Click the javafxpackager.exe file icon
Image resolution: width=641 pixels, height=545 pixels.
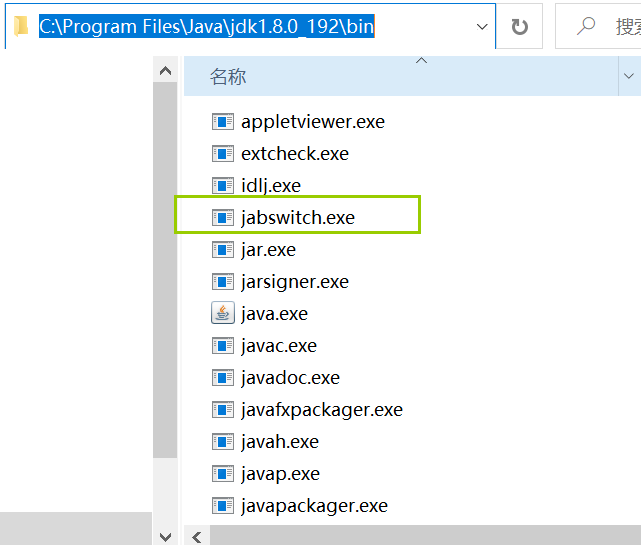[223, 410]
